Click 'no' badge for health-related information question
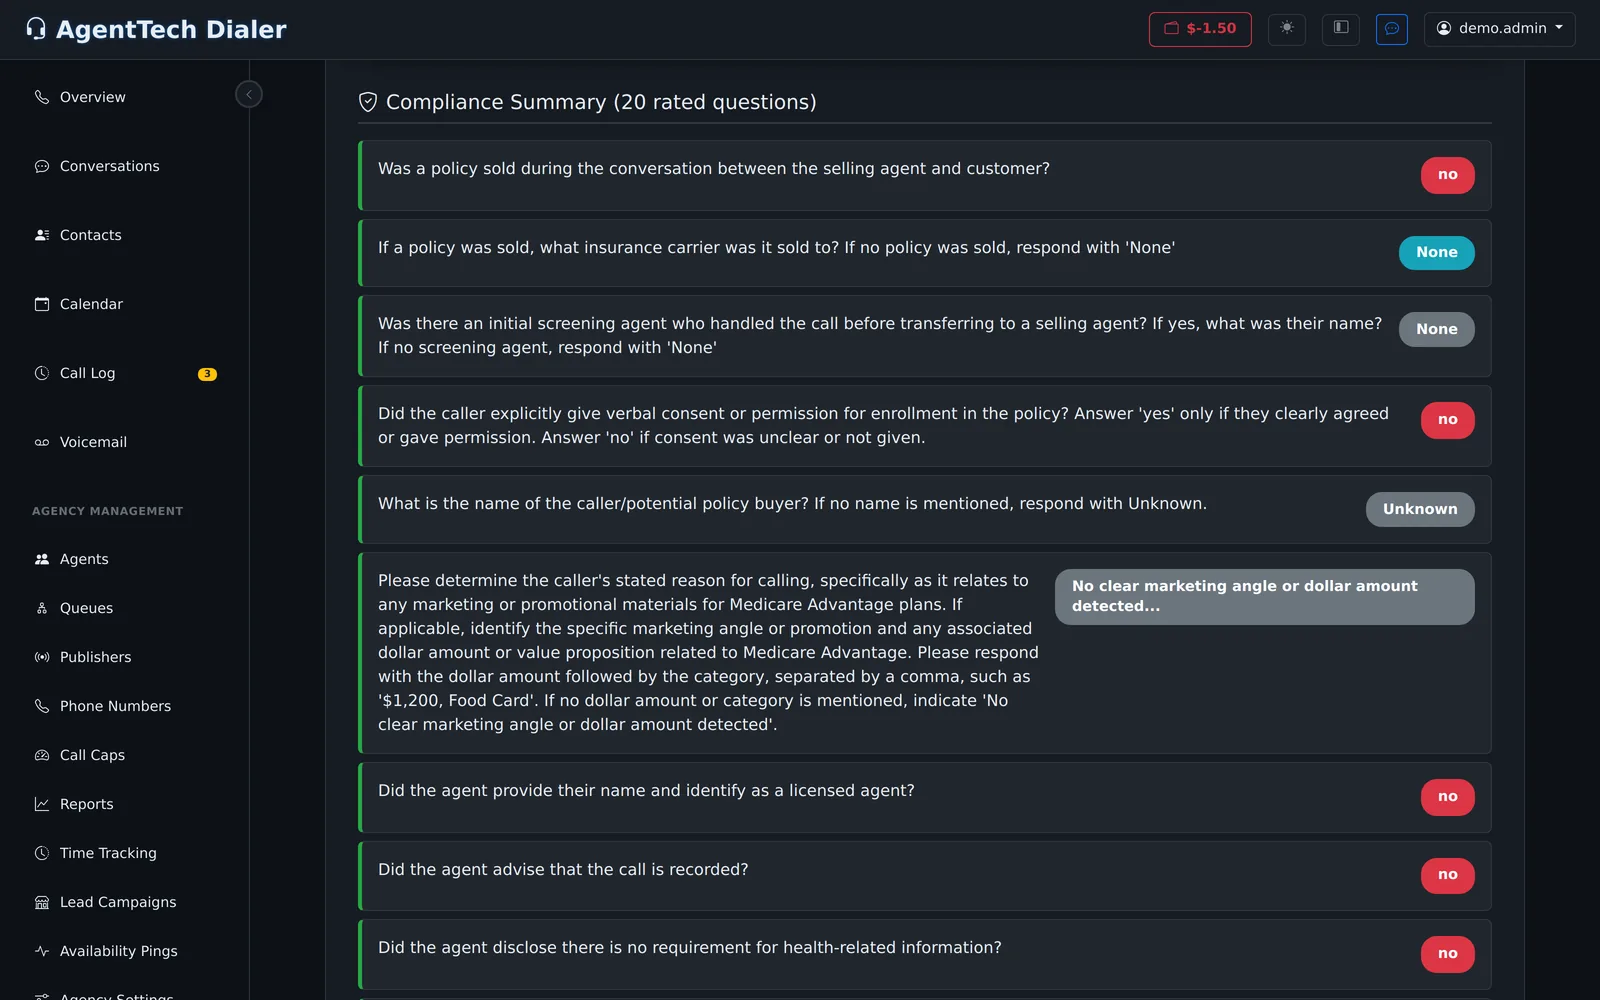The width and height of the screenshot is (1600, 1000). (1447, 954)
